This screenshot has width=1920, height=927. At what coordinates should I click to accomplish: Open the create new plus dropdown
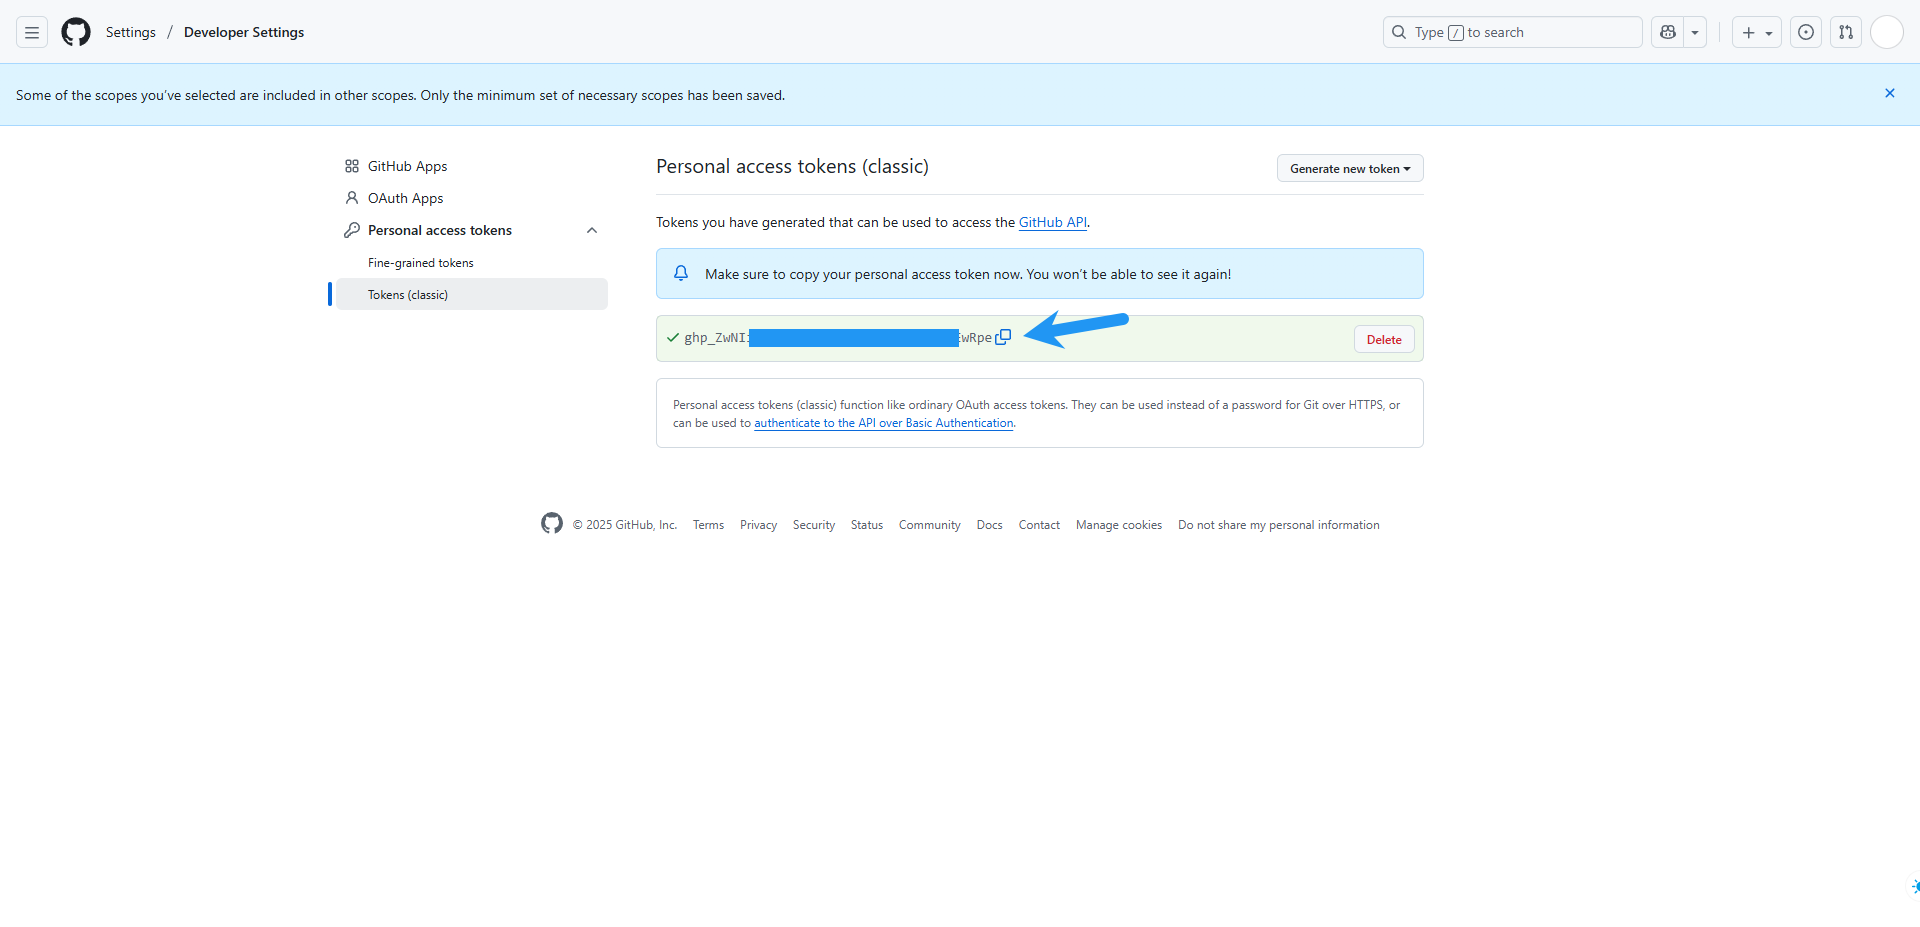[x=1756, y=32]
